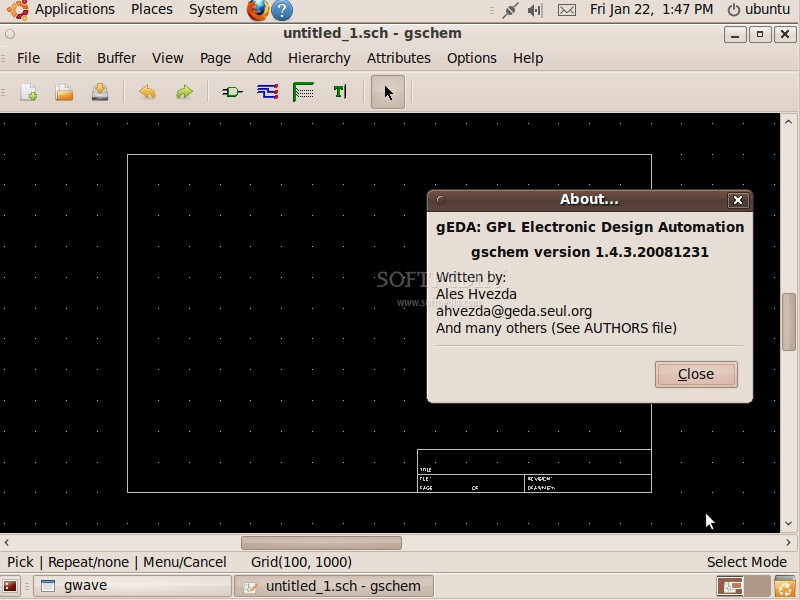Click the ahvezda@geda.seul.org email text
The image size is (800, 600).
click(514, 311)
